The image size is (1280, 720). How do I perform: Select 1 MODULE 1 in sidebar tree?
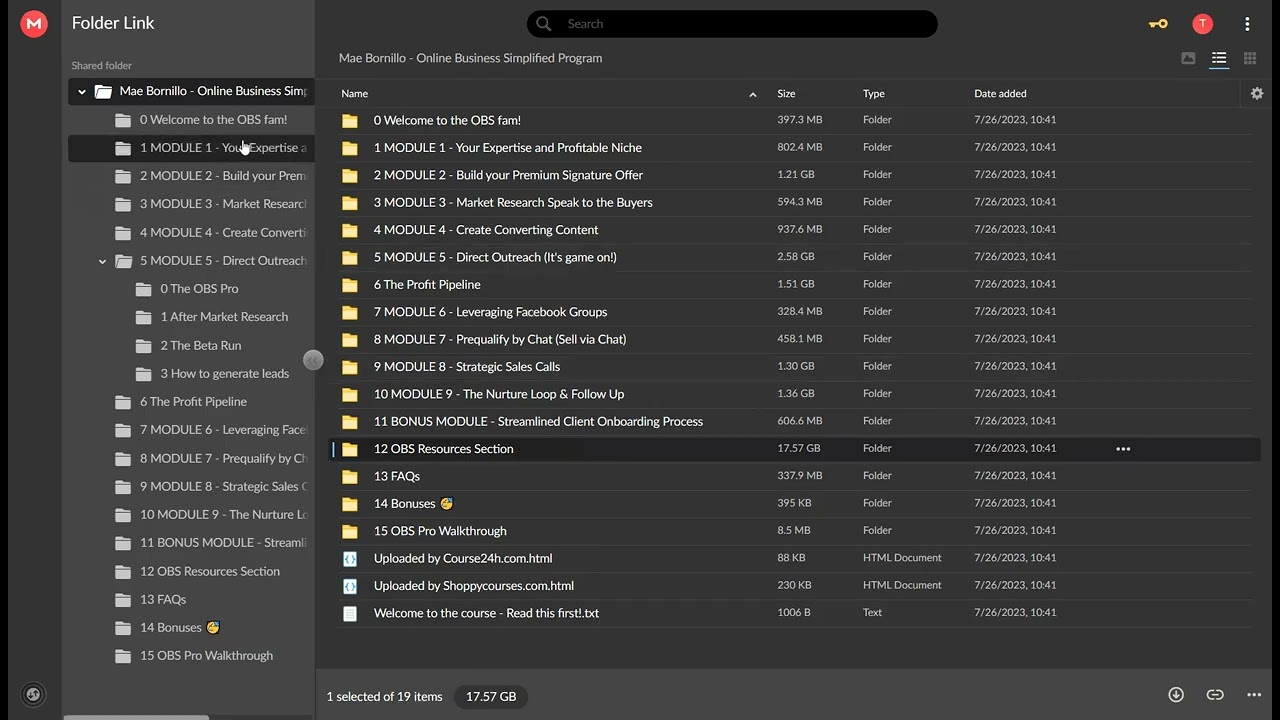click(191, 148)
